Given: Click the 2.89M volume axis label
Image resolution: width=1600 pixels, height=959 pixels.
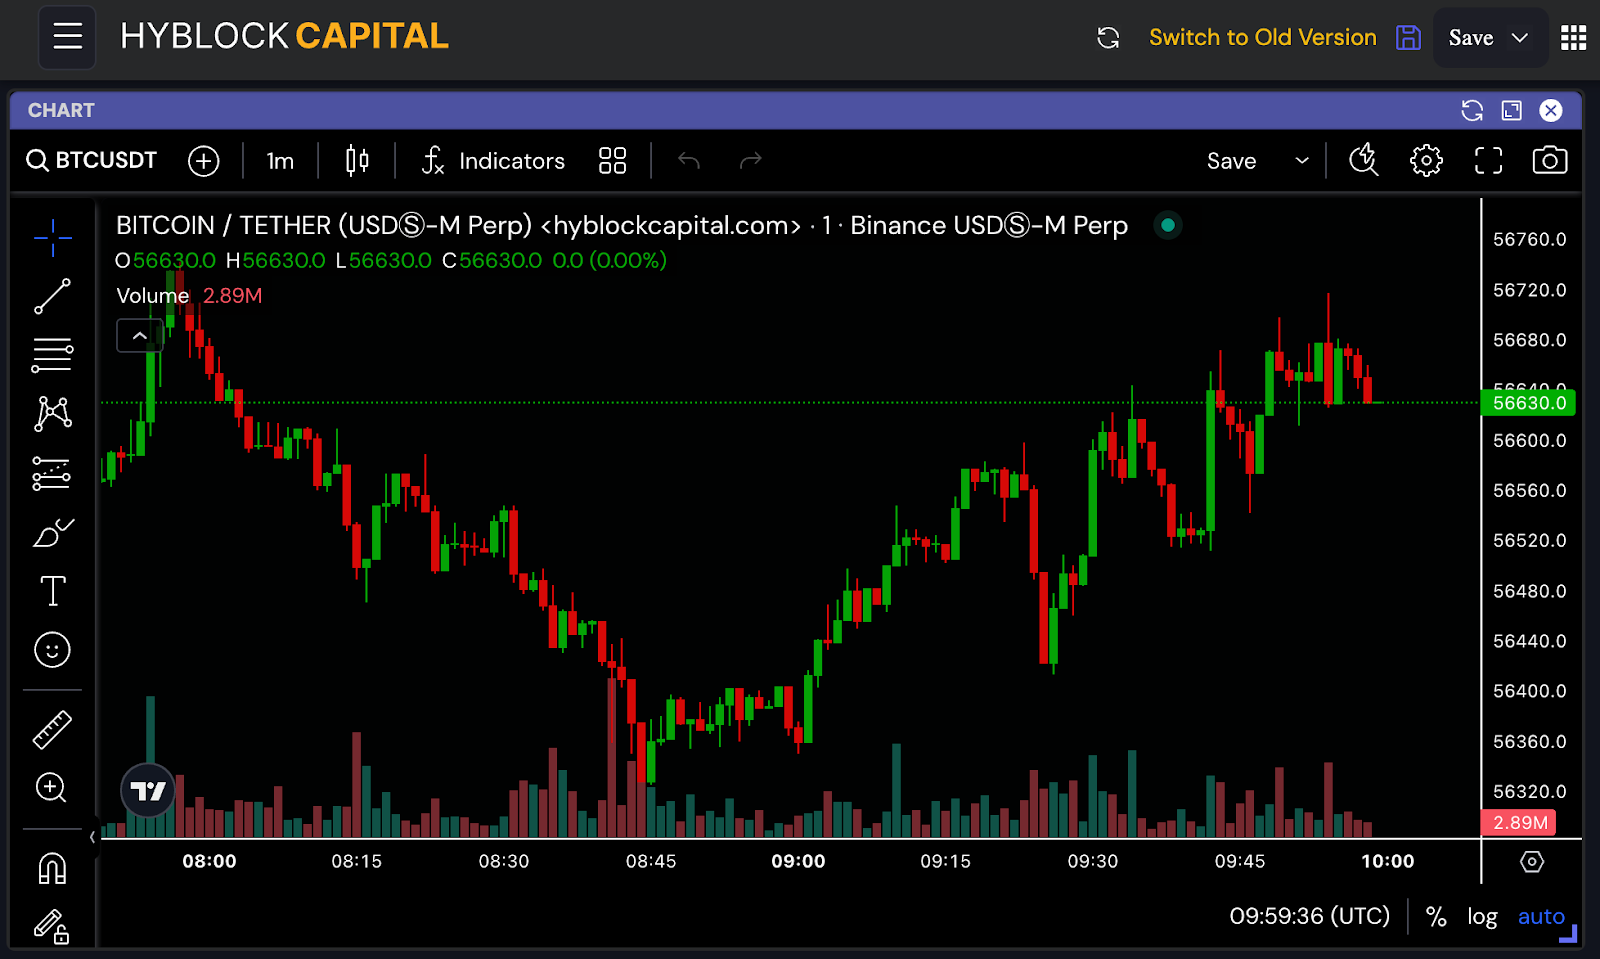Looking at the screenshot, I should (1519, 823).
